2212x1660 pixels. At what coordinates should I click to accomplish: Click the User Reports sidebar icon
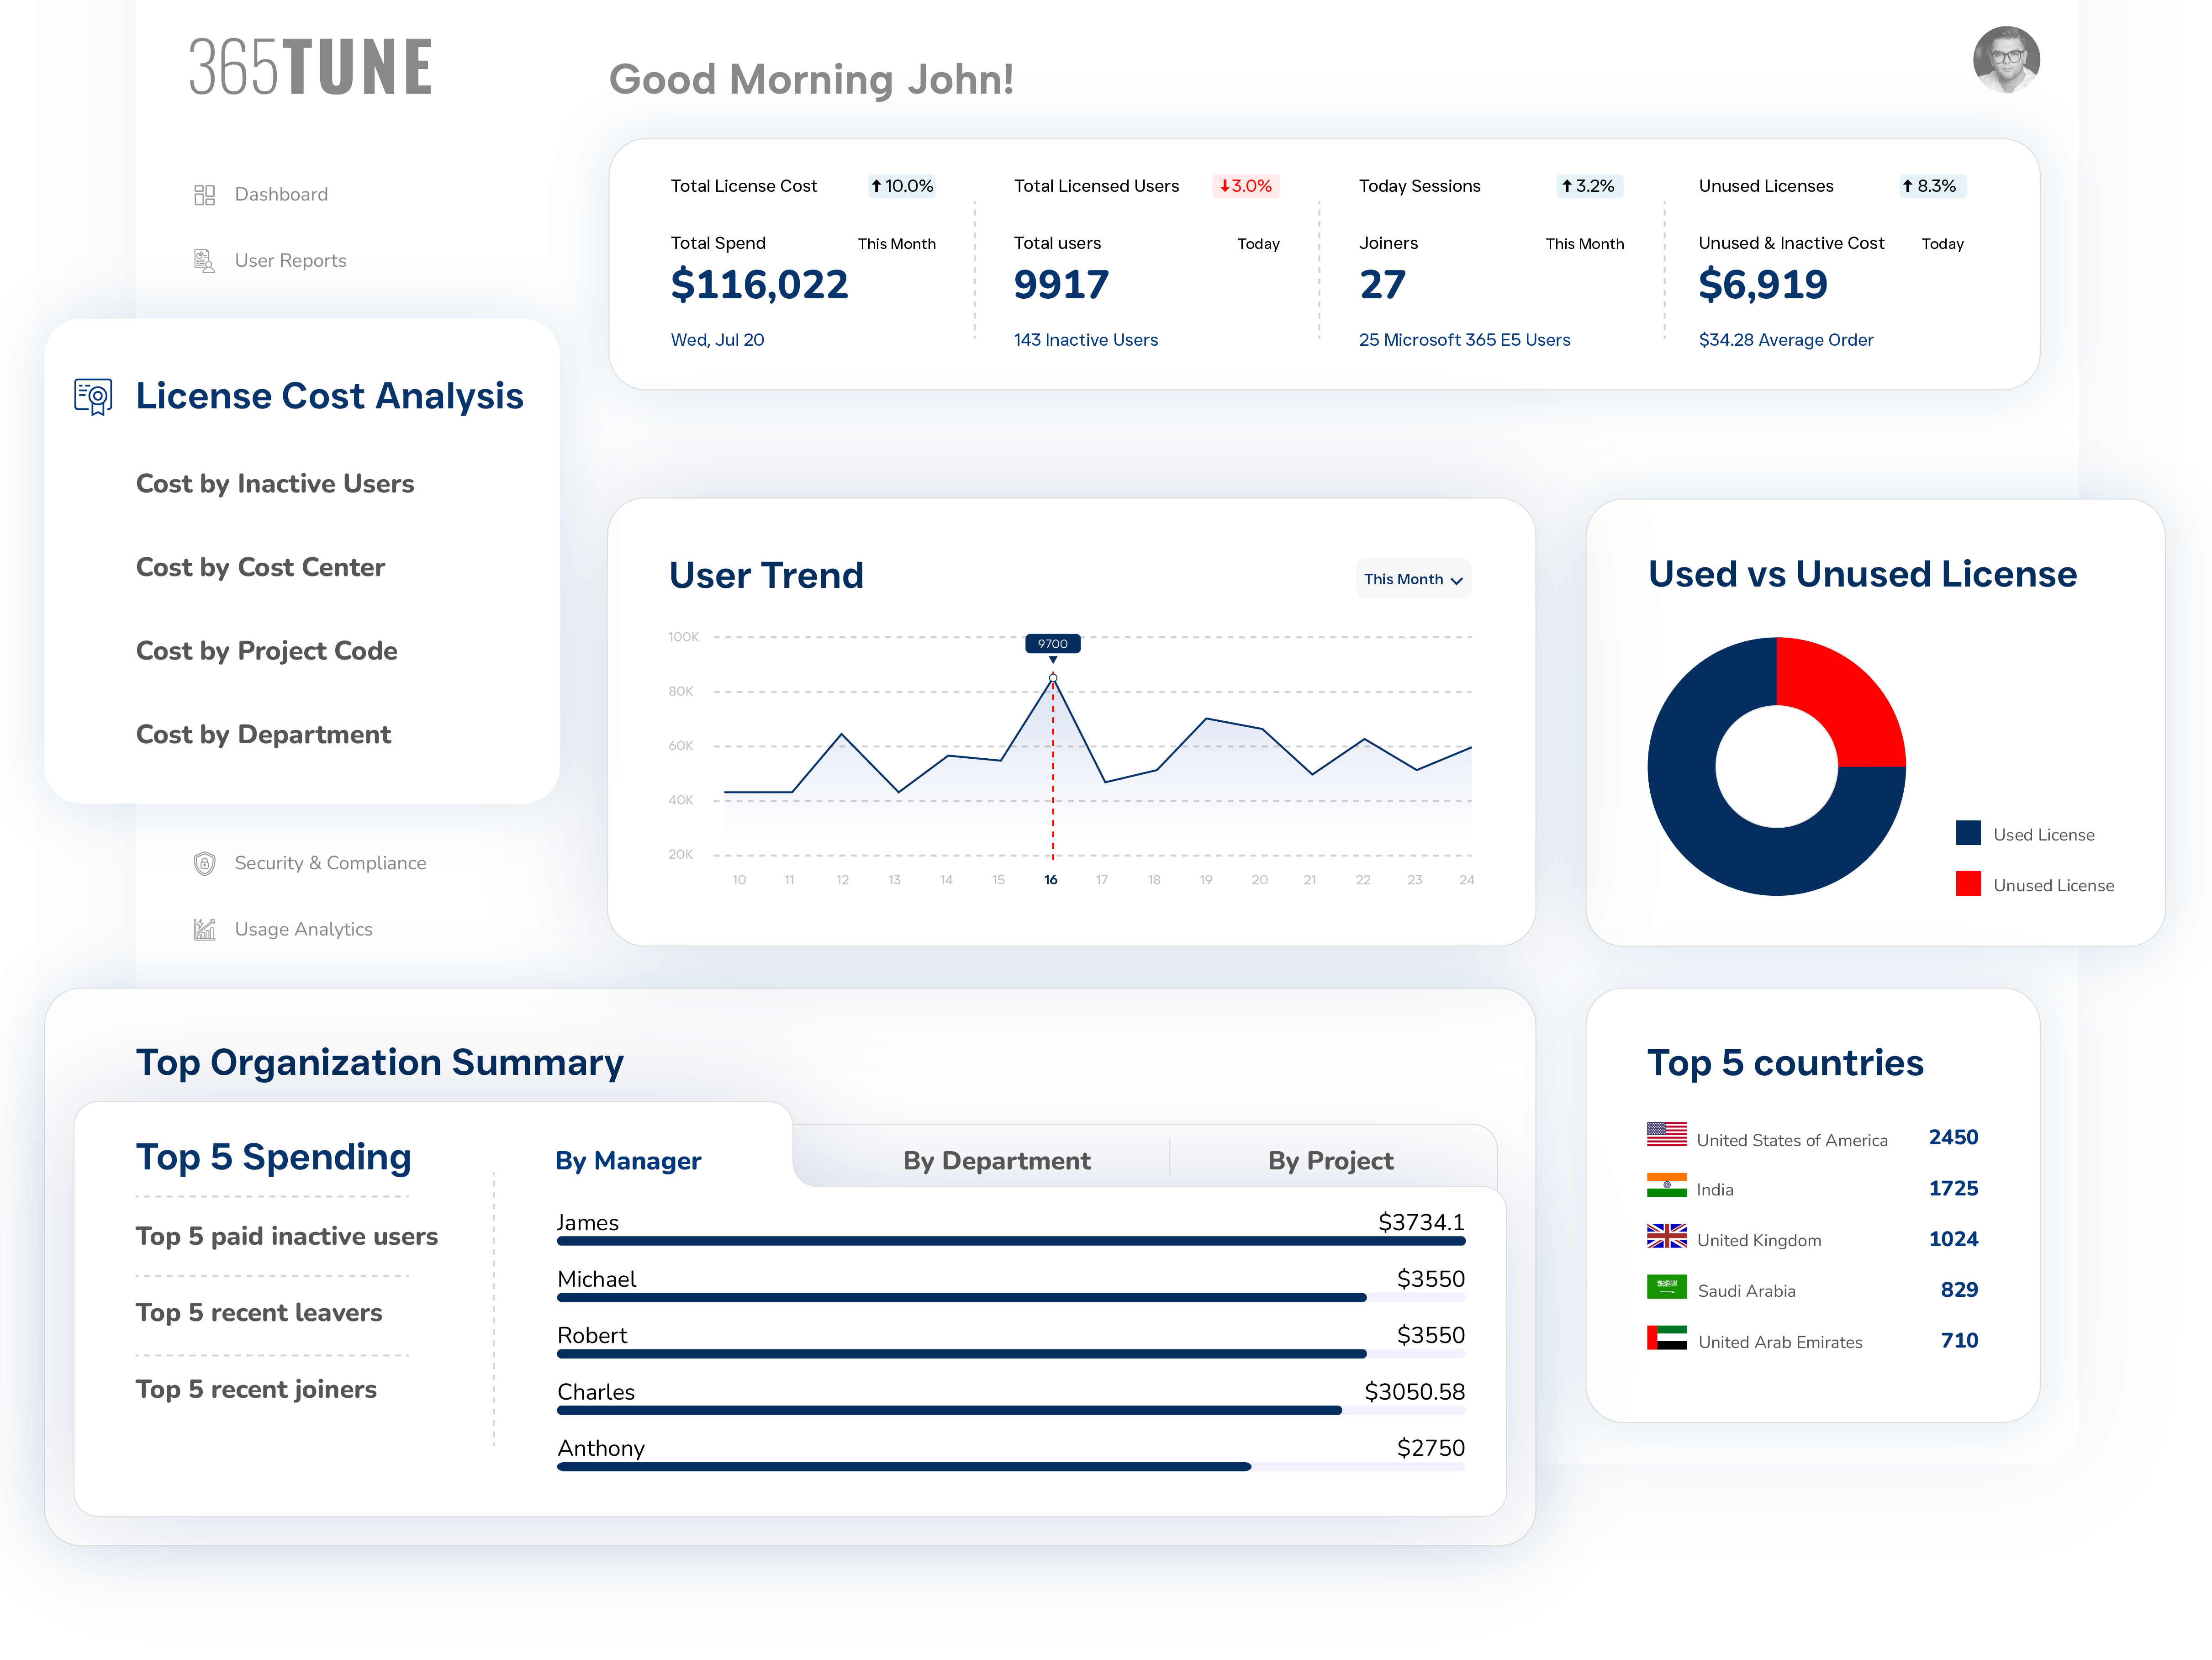(x=204, y=261)
